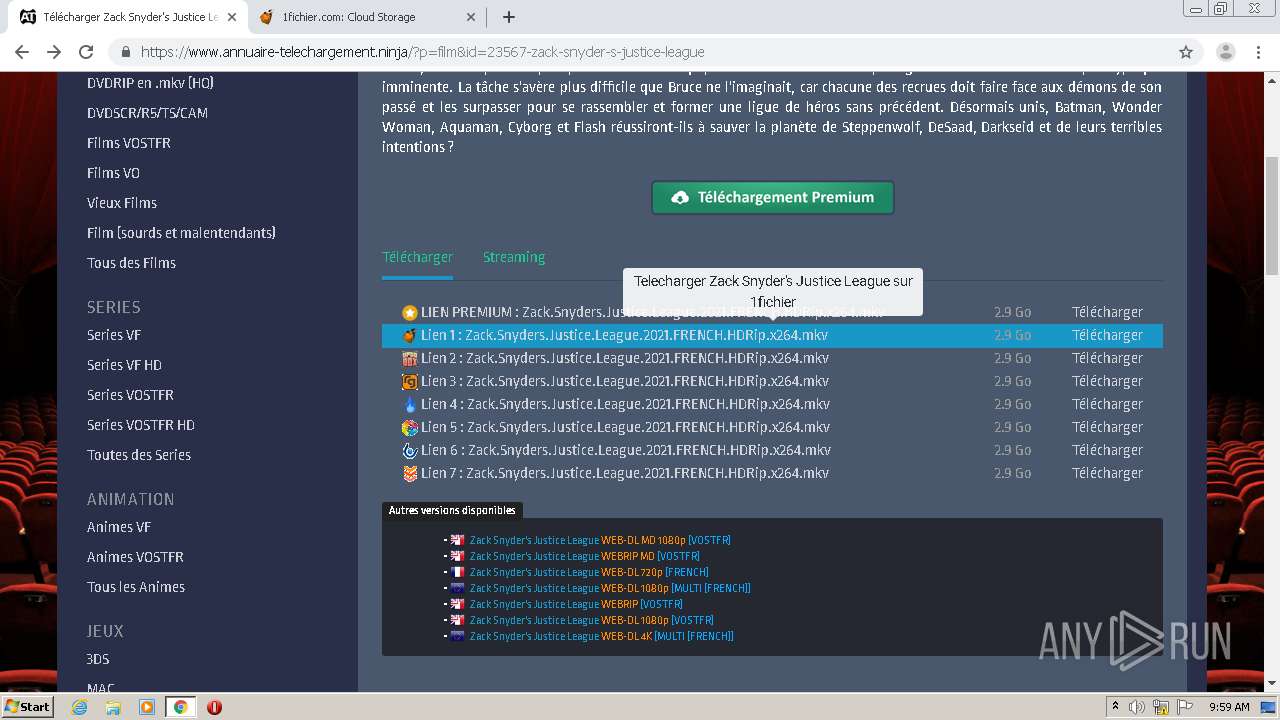Open Animes VOSTFR category
Image resolution: width=1280 pixels, height=720 pixels.
coord(135,557)
